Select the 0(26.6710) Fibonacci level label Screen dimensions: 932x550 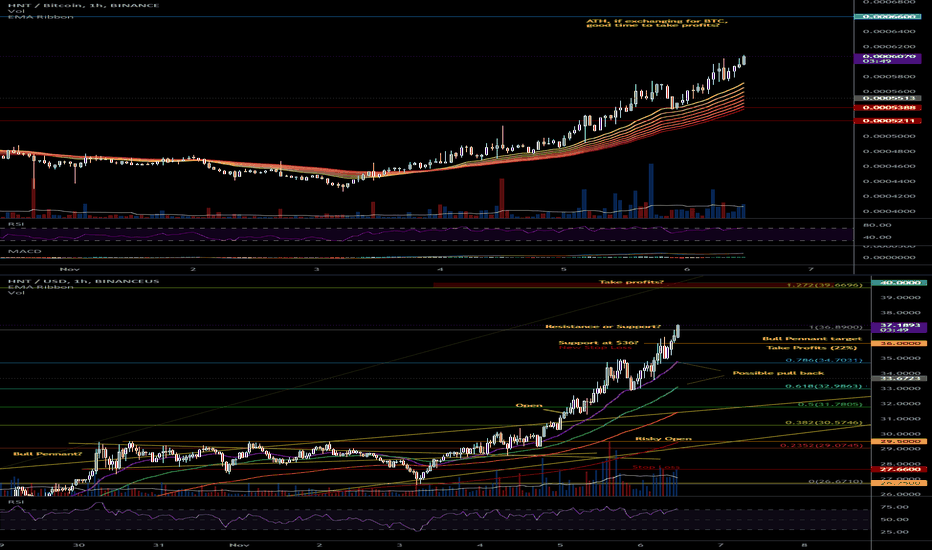click(835, 481)
